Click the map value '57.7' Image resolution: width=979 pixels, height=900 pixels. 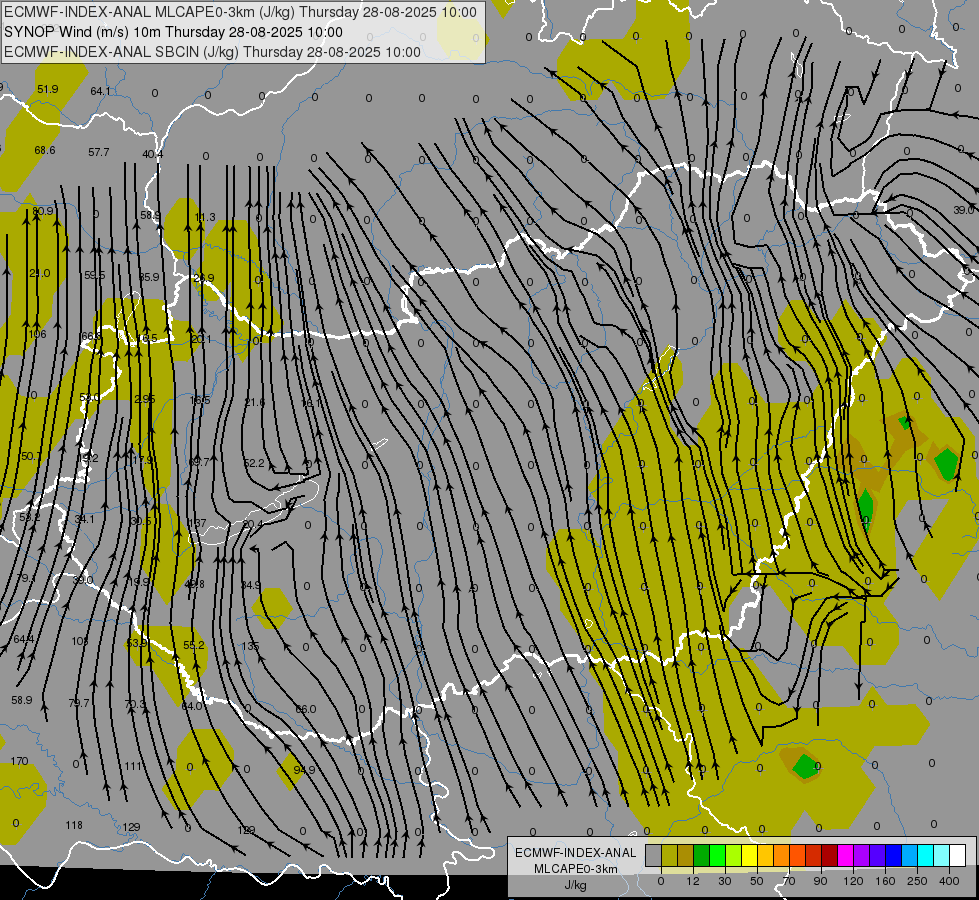pos(99,152)
